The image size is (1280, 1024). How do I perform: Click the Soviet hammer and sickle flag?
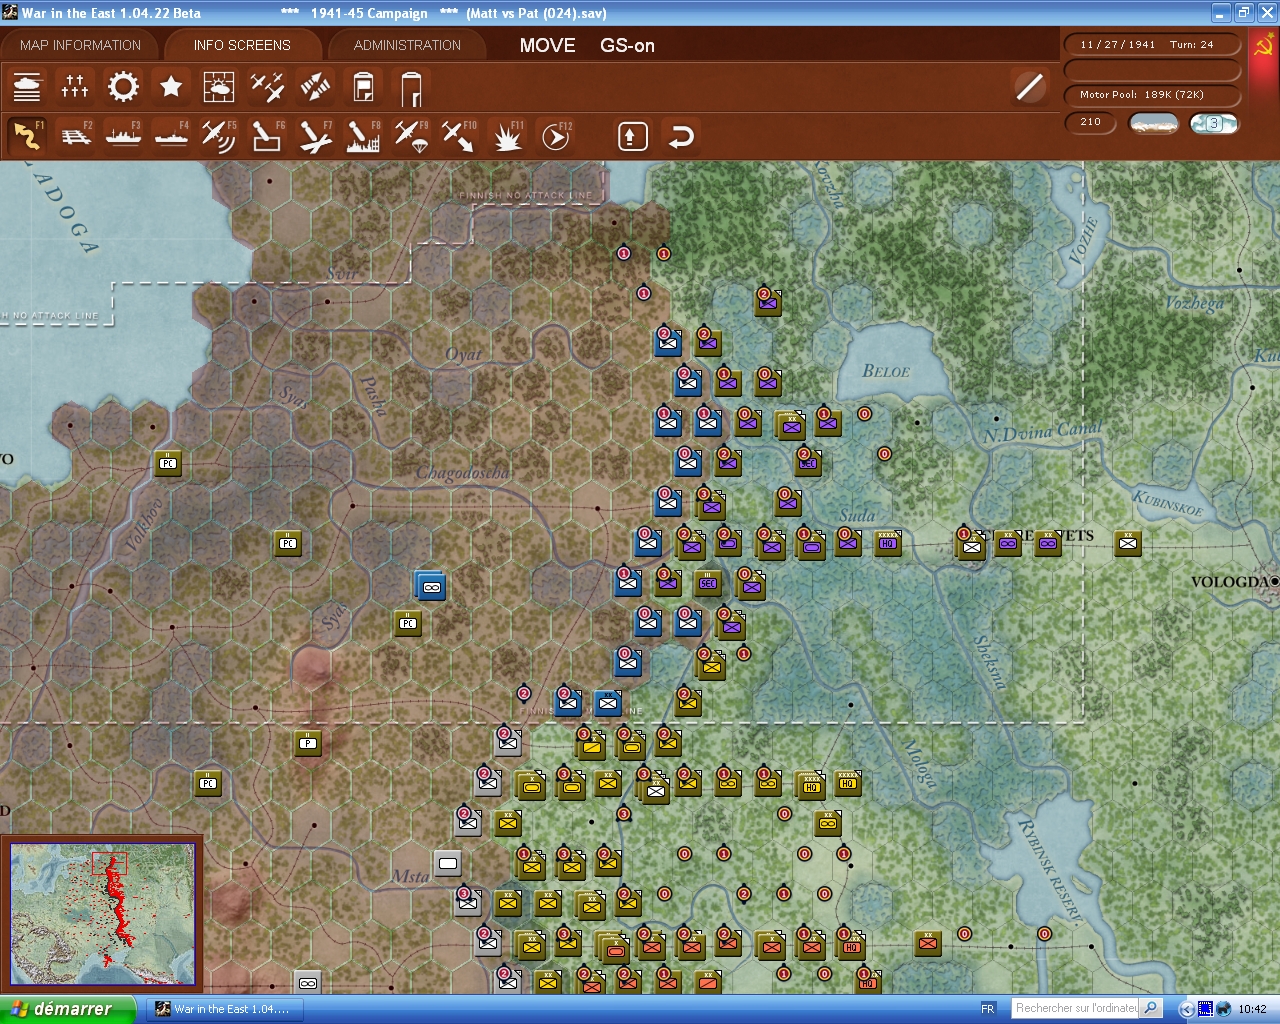coord(1264,47)
